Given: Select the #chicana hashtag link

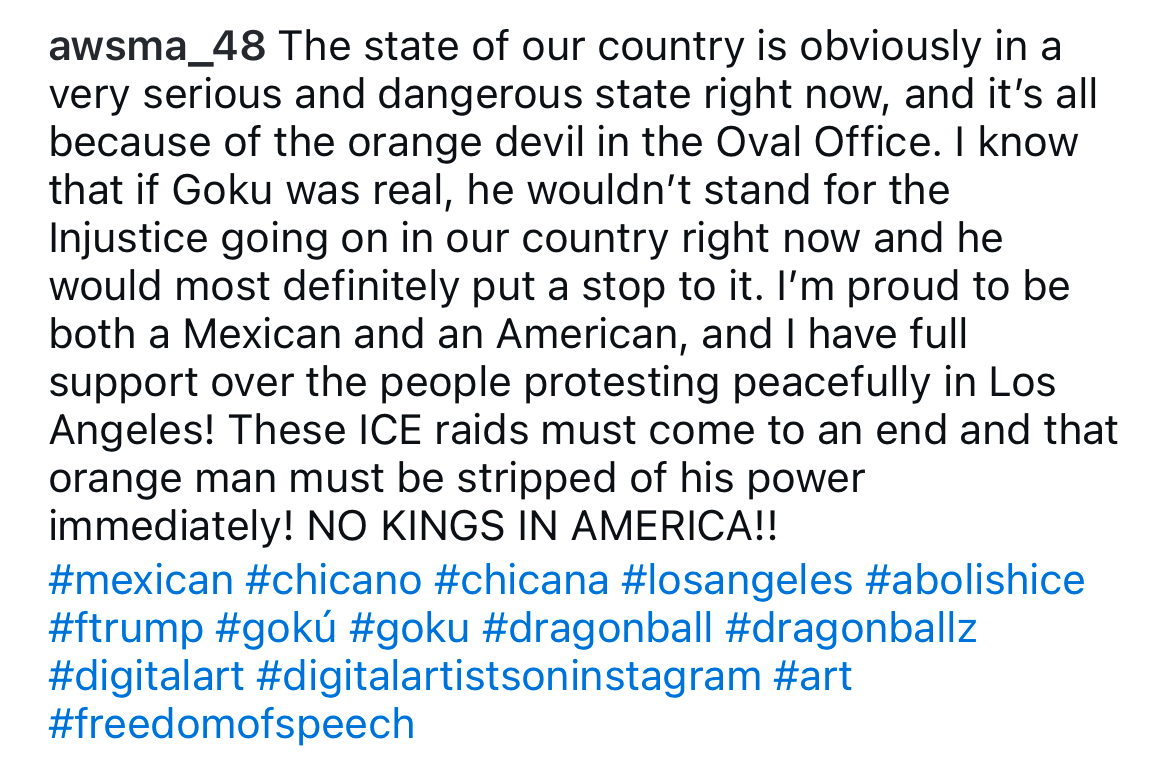Looking at the screenshot, I should coord(522,580).
